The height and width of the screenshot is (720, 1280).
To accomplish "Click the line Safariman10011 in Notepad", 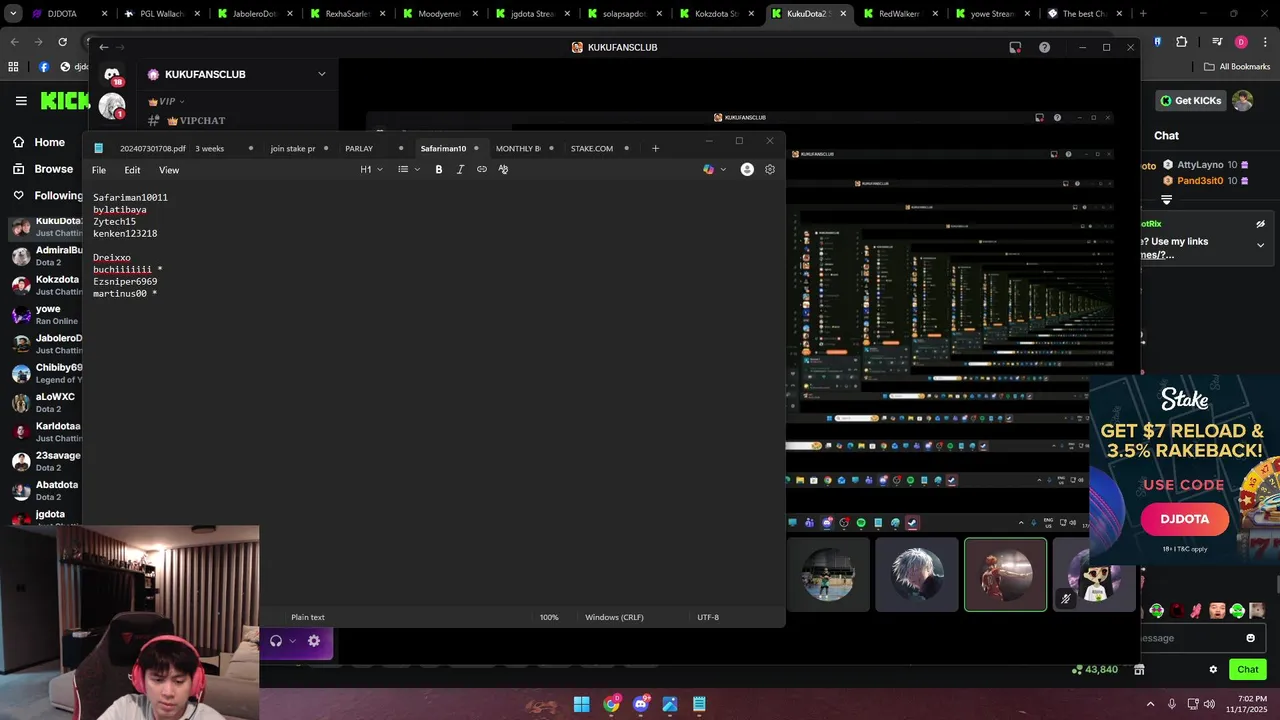I will click(x=130, y=198).
